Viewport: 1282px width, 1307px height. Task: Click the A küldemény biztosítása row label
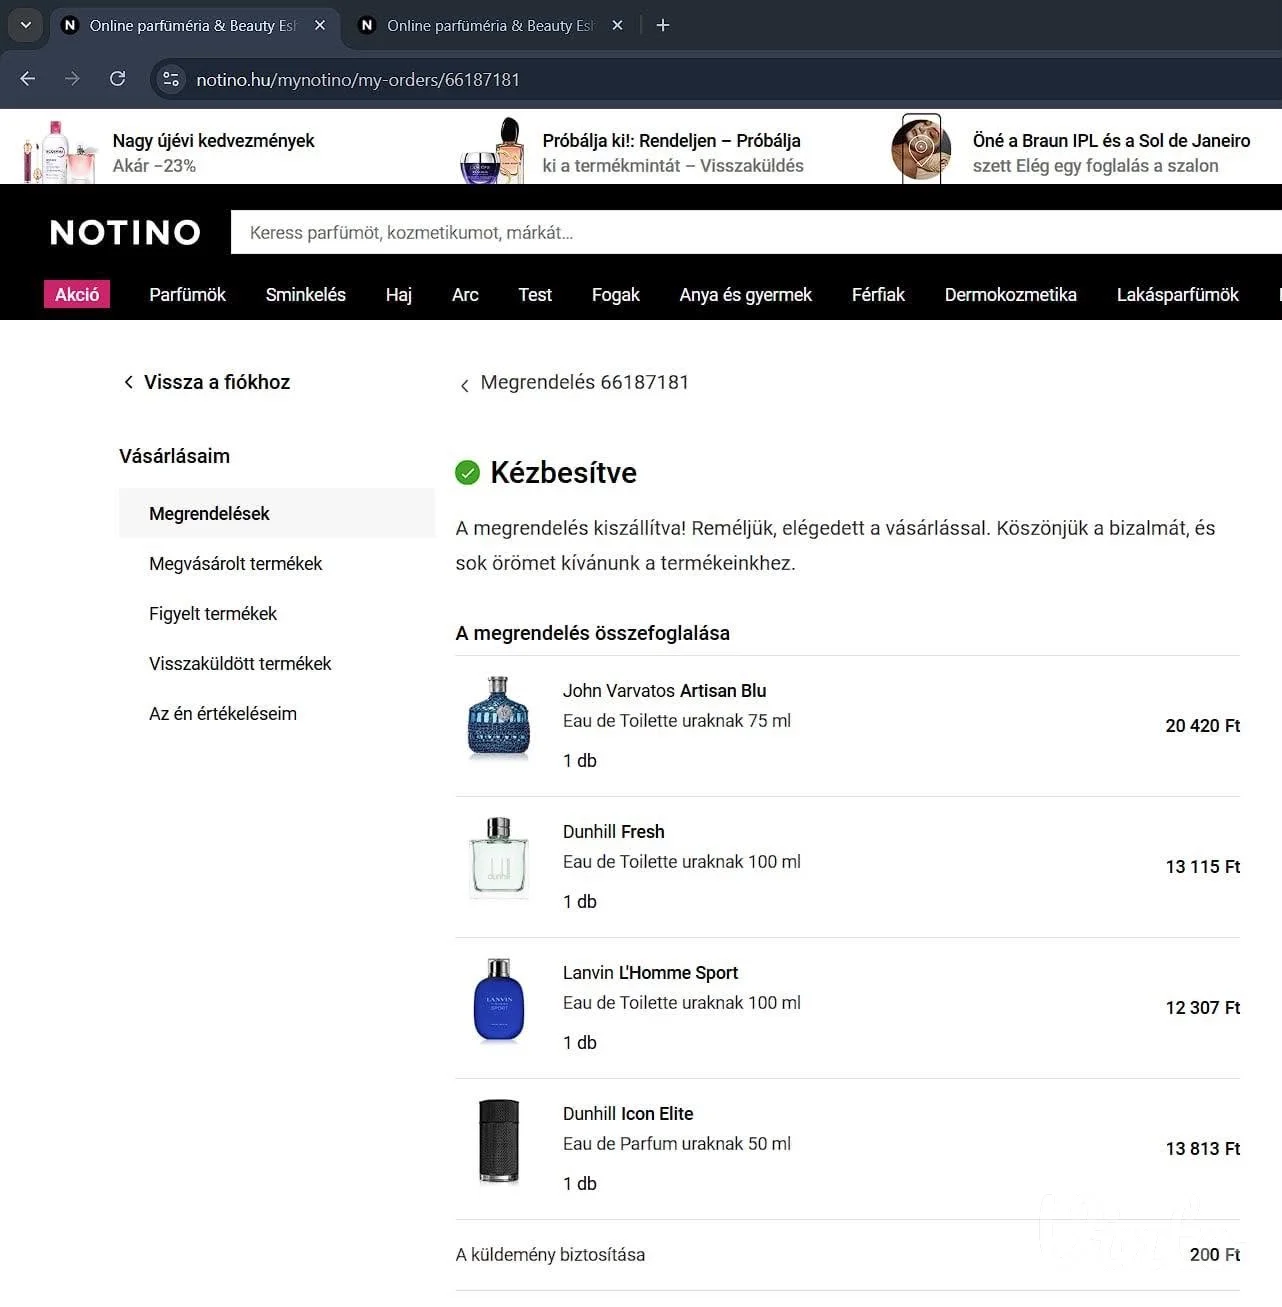[x=550, y=1255]
